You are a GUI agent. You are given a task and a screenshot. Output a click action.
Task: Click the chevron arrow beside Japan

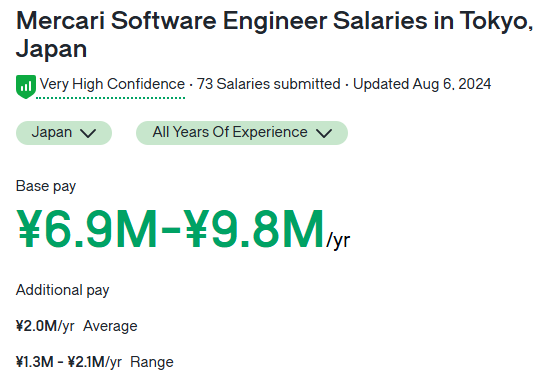(x=88, y=134)
